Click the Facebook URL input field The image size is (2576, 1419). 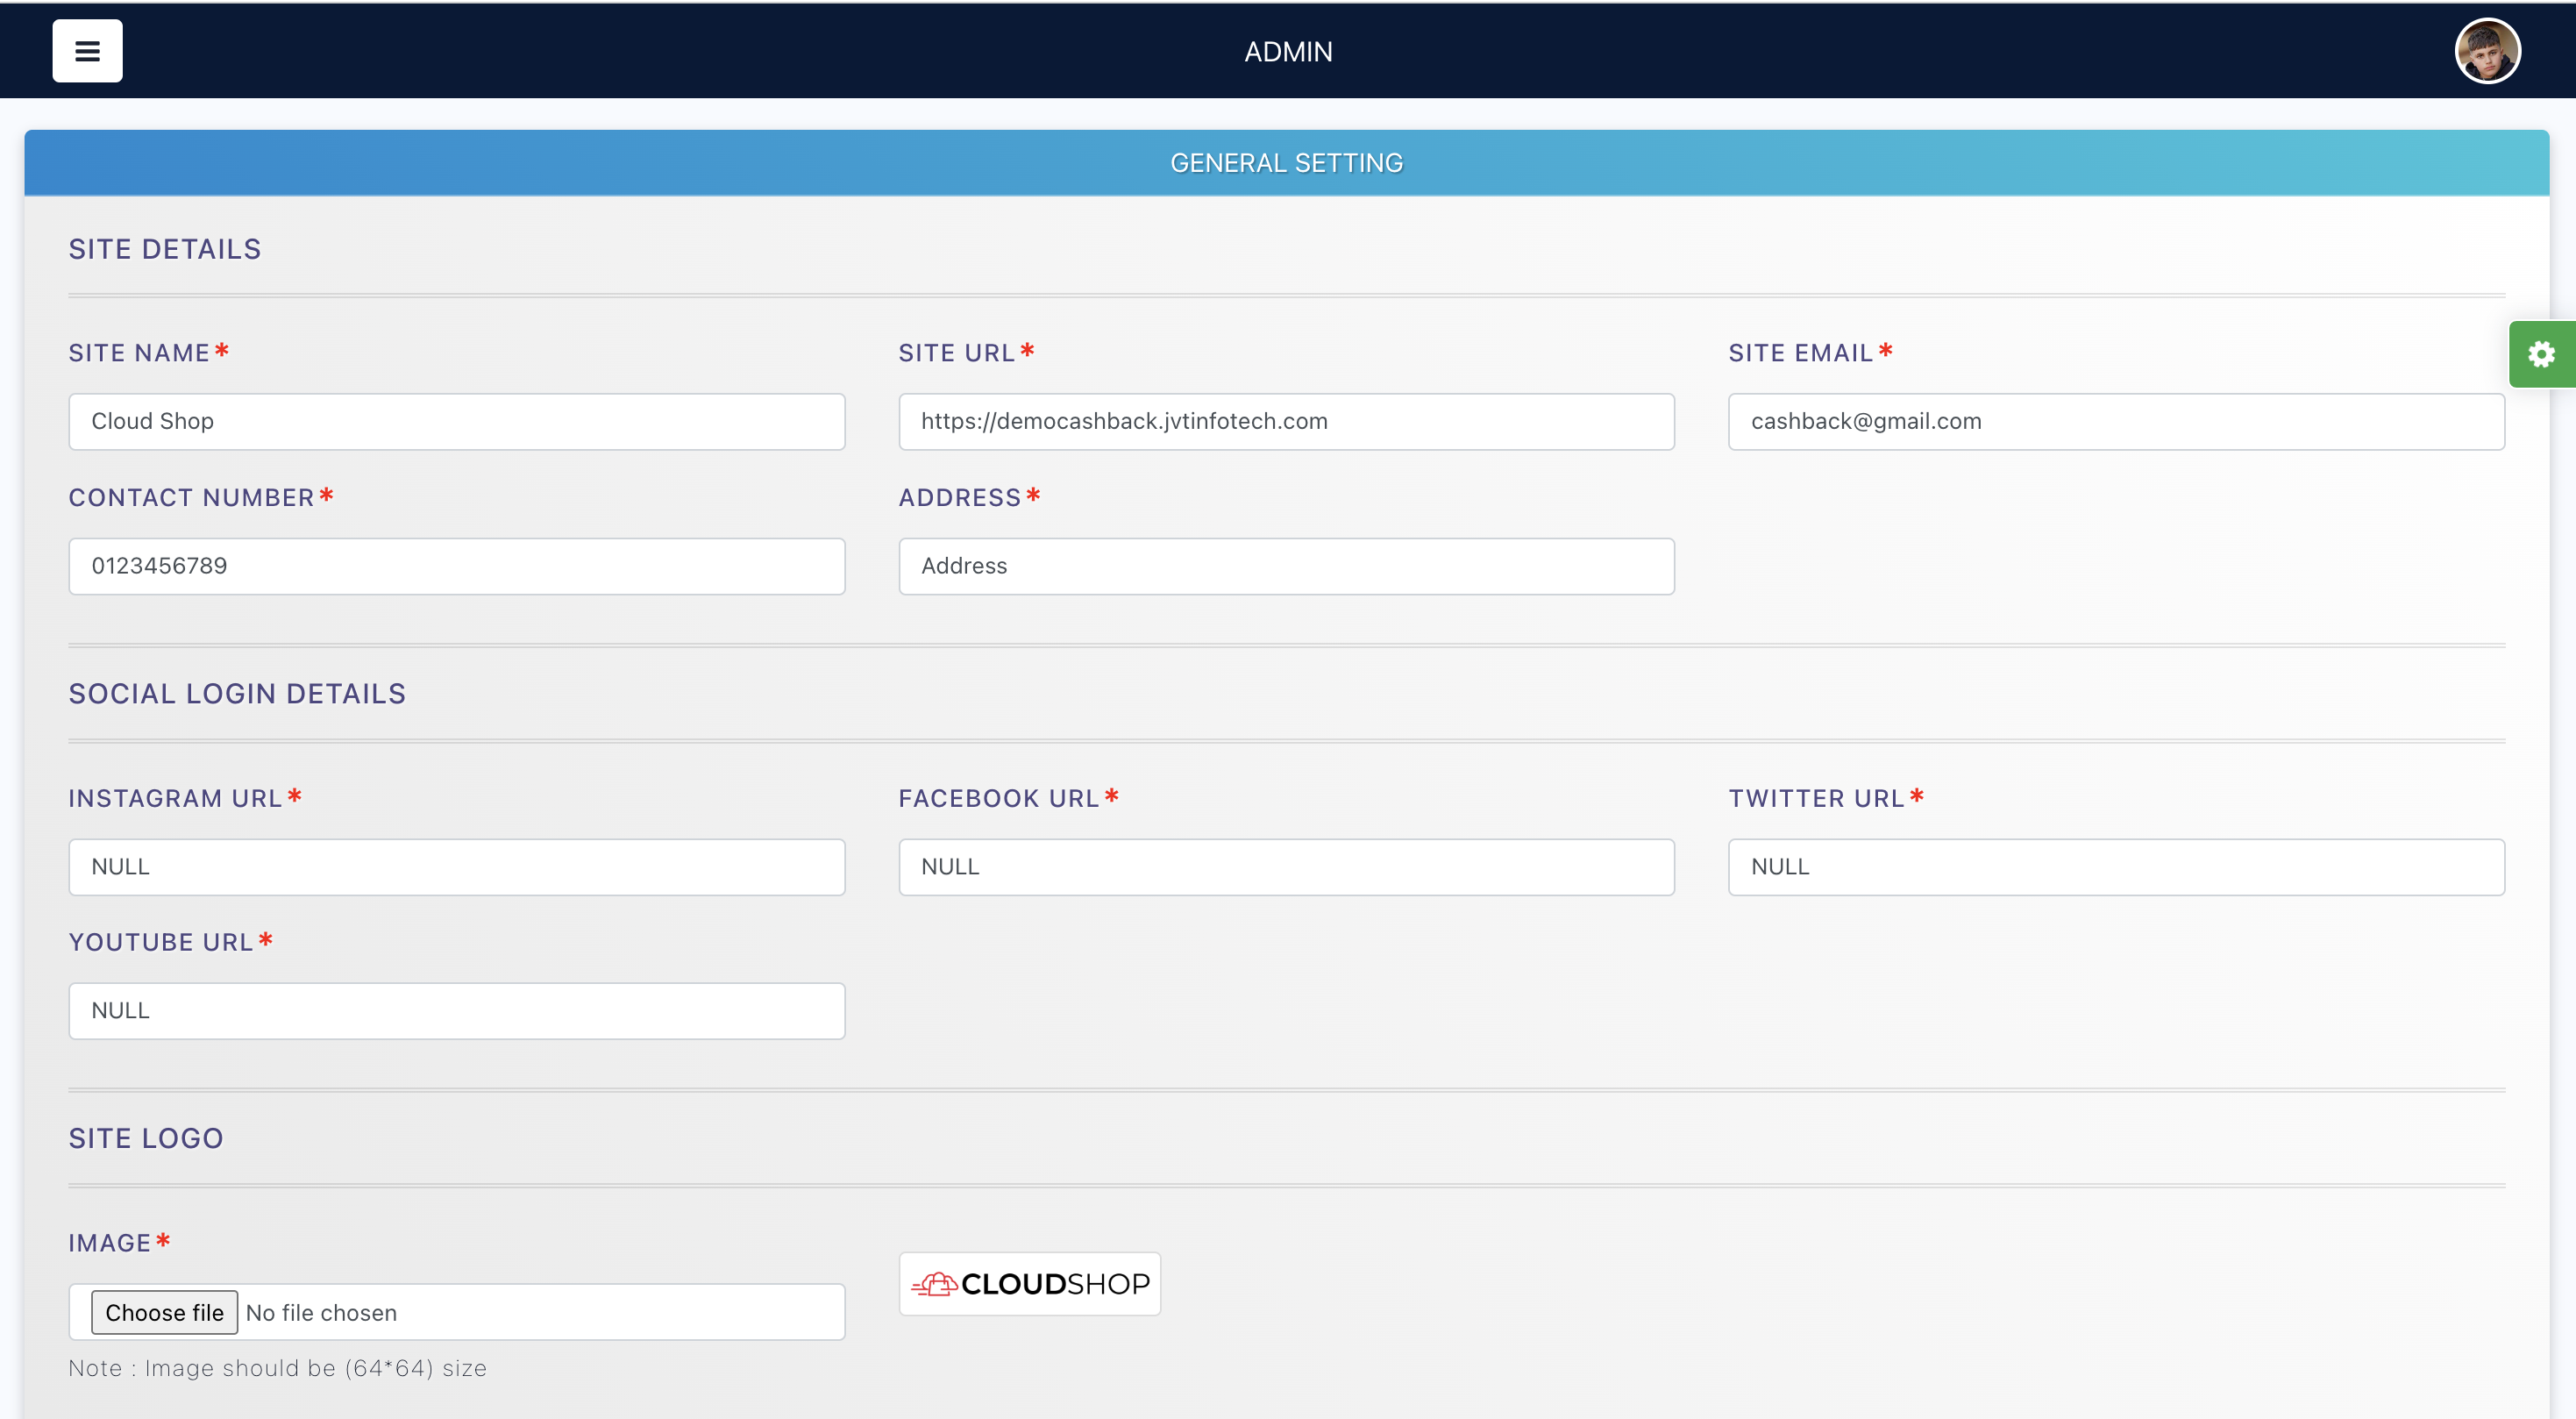pos(1286,867)
